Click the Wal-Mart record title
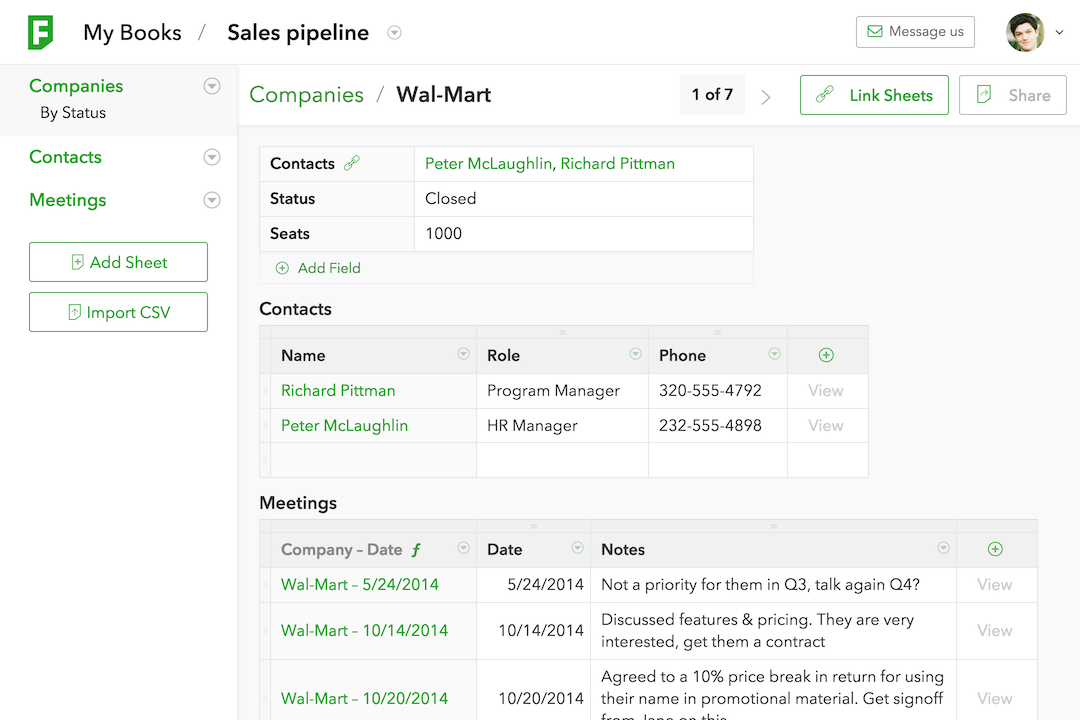 tap(444, 95)
